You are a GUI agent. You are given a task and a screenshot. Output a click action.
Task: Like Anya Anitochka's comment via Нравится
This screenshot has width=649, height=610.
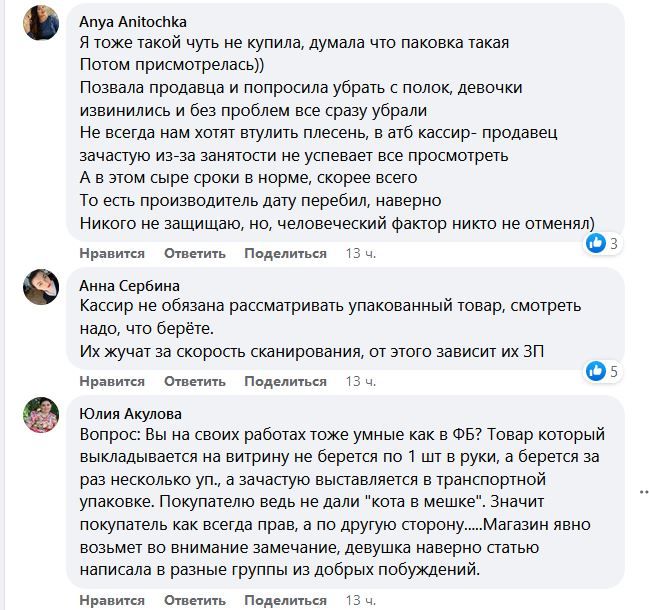(x=112, y=253)
